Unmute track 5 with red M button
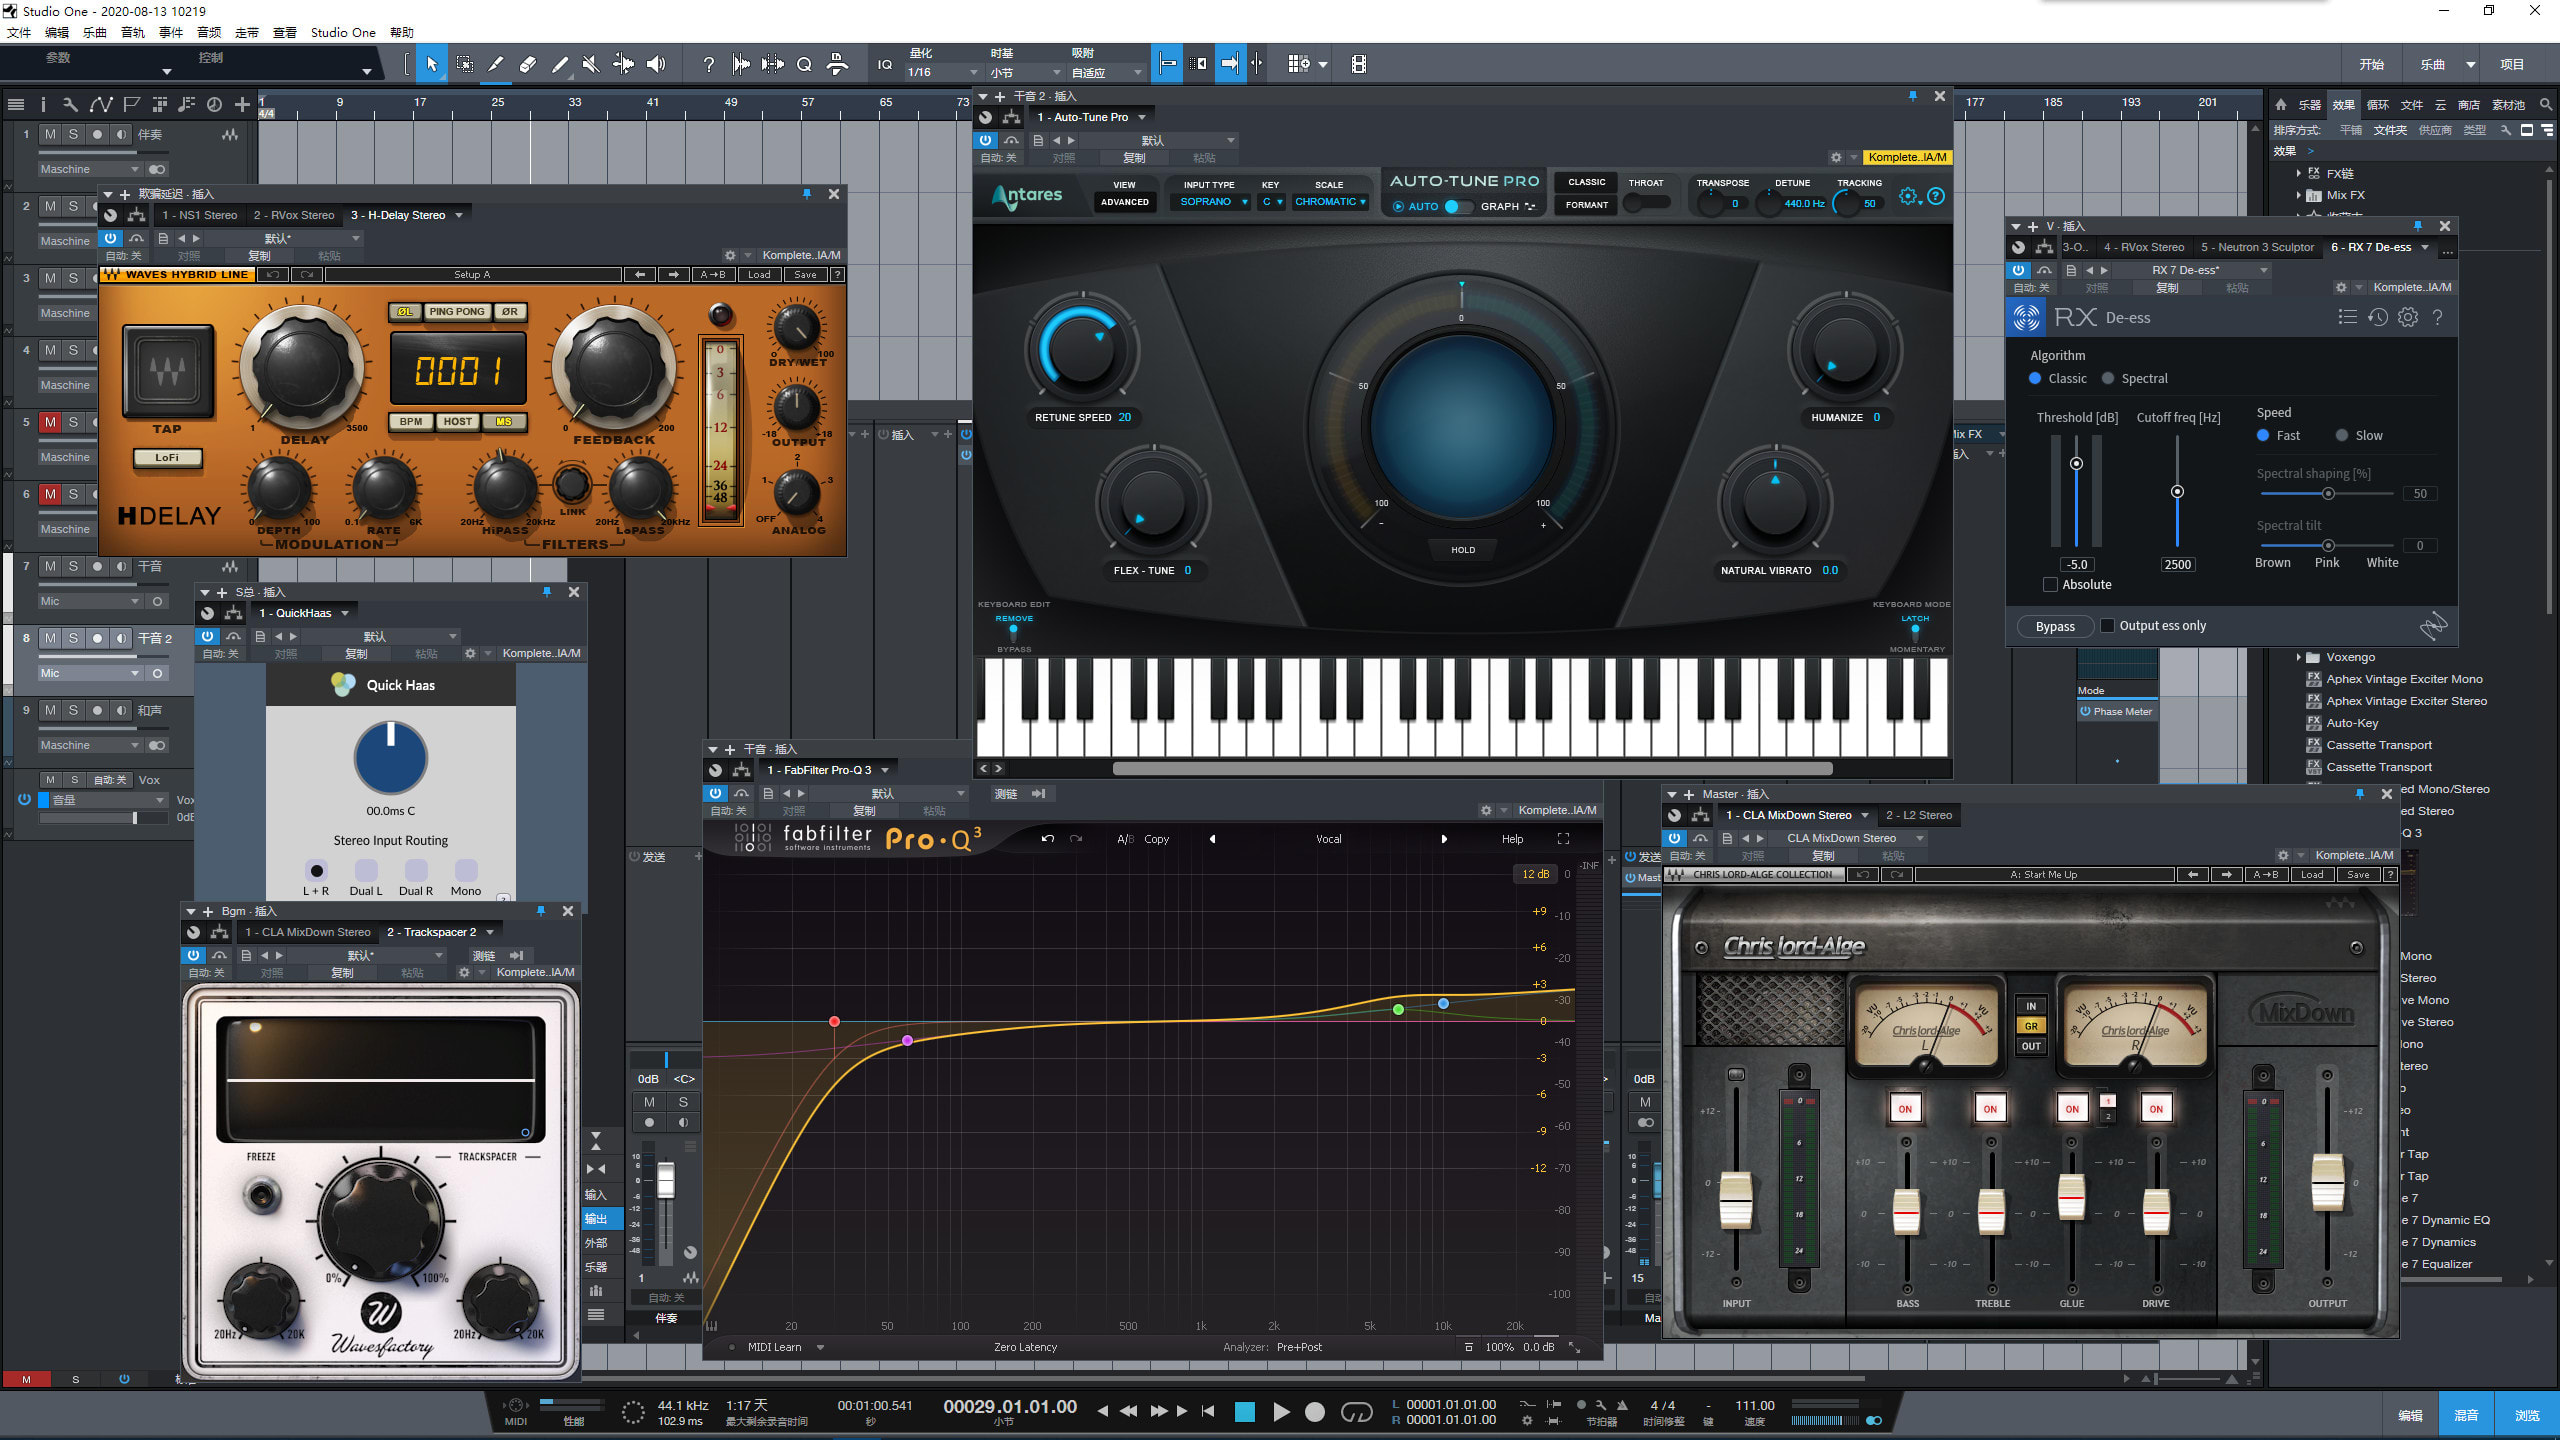Image resolution: width=2560 pixels, height=1440 pixels. click(x=50, y=422)
